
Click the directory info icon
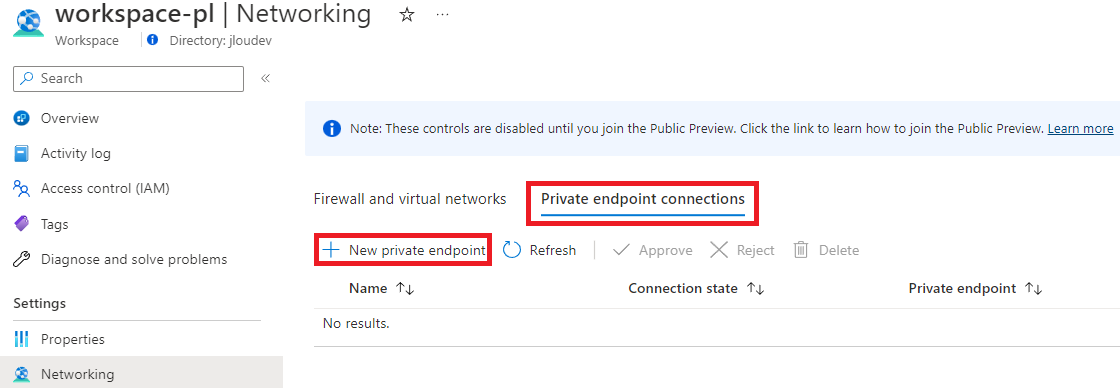[x=152, y=41]
